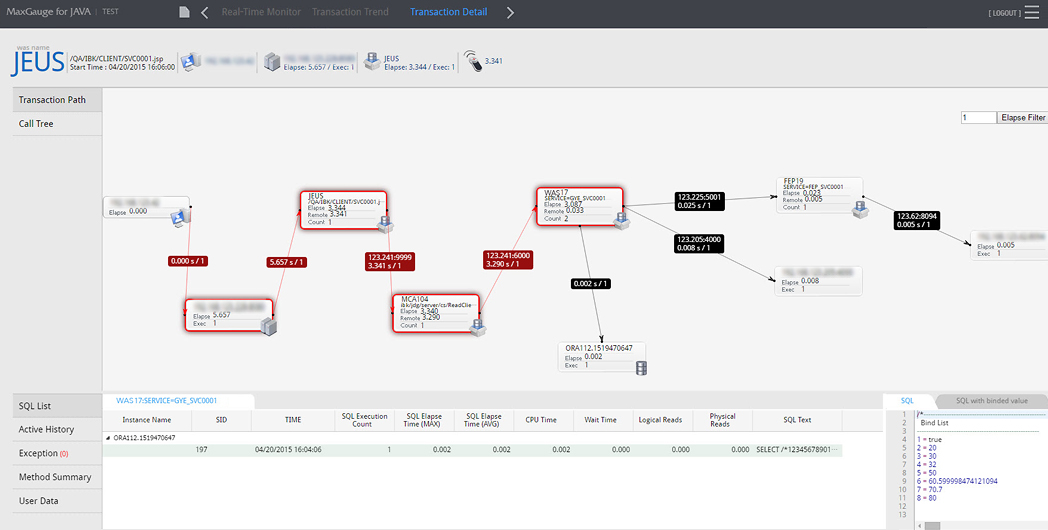Switch to the SQL tab in the right pane
Image resolution: width=1048 pixels, height=530 pixels.
coord(907,401)
